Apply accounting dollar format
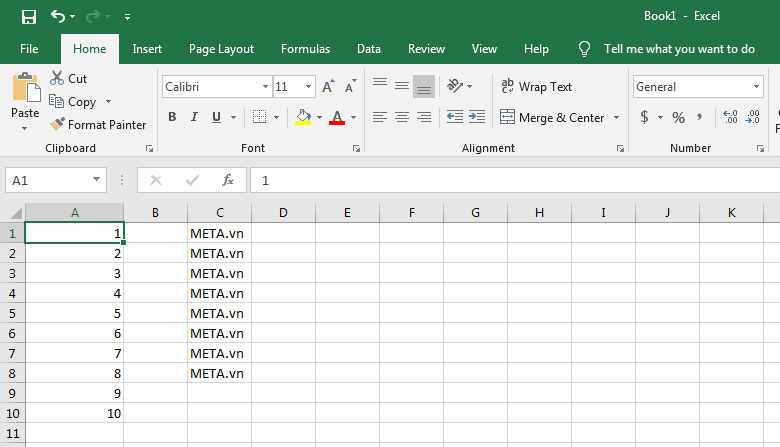Viewport: 780px width, 447px height. pyautogui.click(x=644, y=117)
